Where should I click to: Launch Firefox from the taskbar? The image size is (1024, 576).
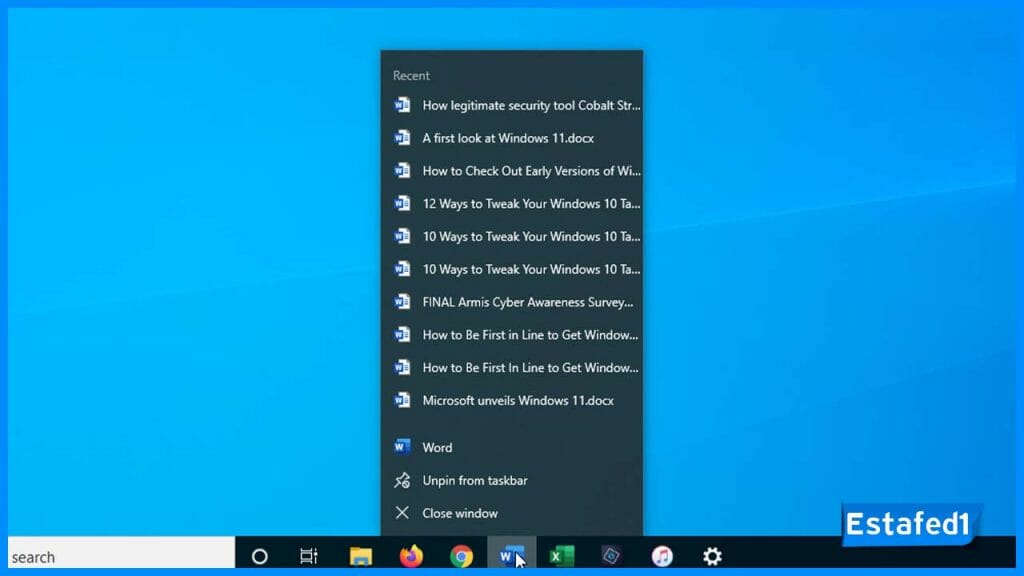pos(411,556)
